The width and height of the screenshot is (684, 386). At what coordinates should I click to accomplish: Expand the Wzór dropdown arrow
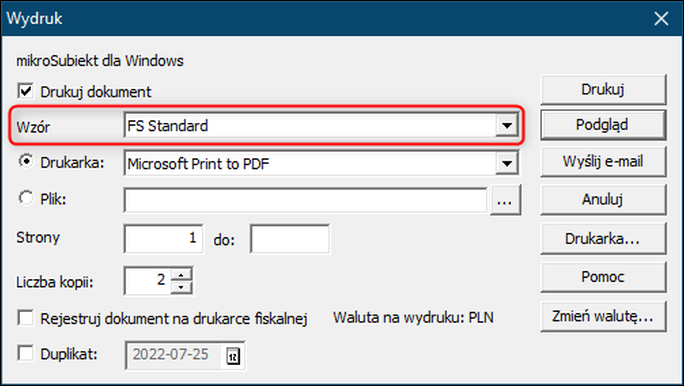(x=506, y=126)
